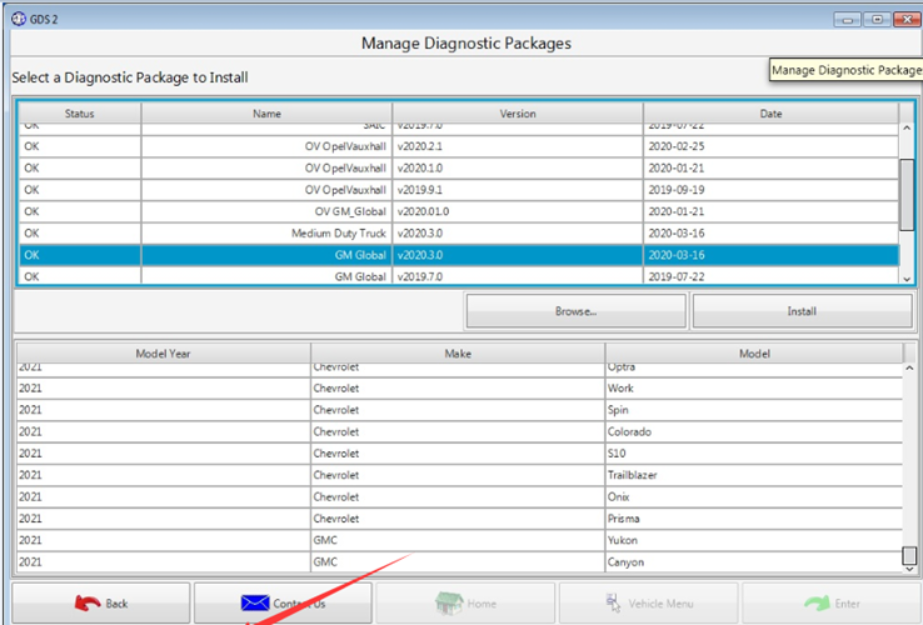Click the Yukon model cell
Screen dimensions: 923x625
point(754,541)
